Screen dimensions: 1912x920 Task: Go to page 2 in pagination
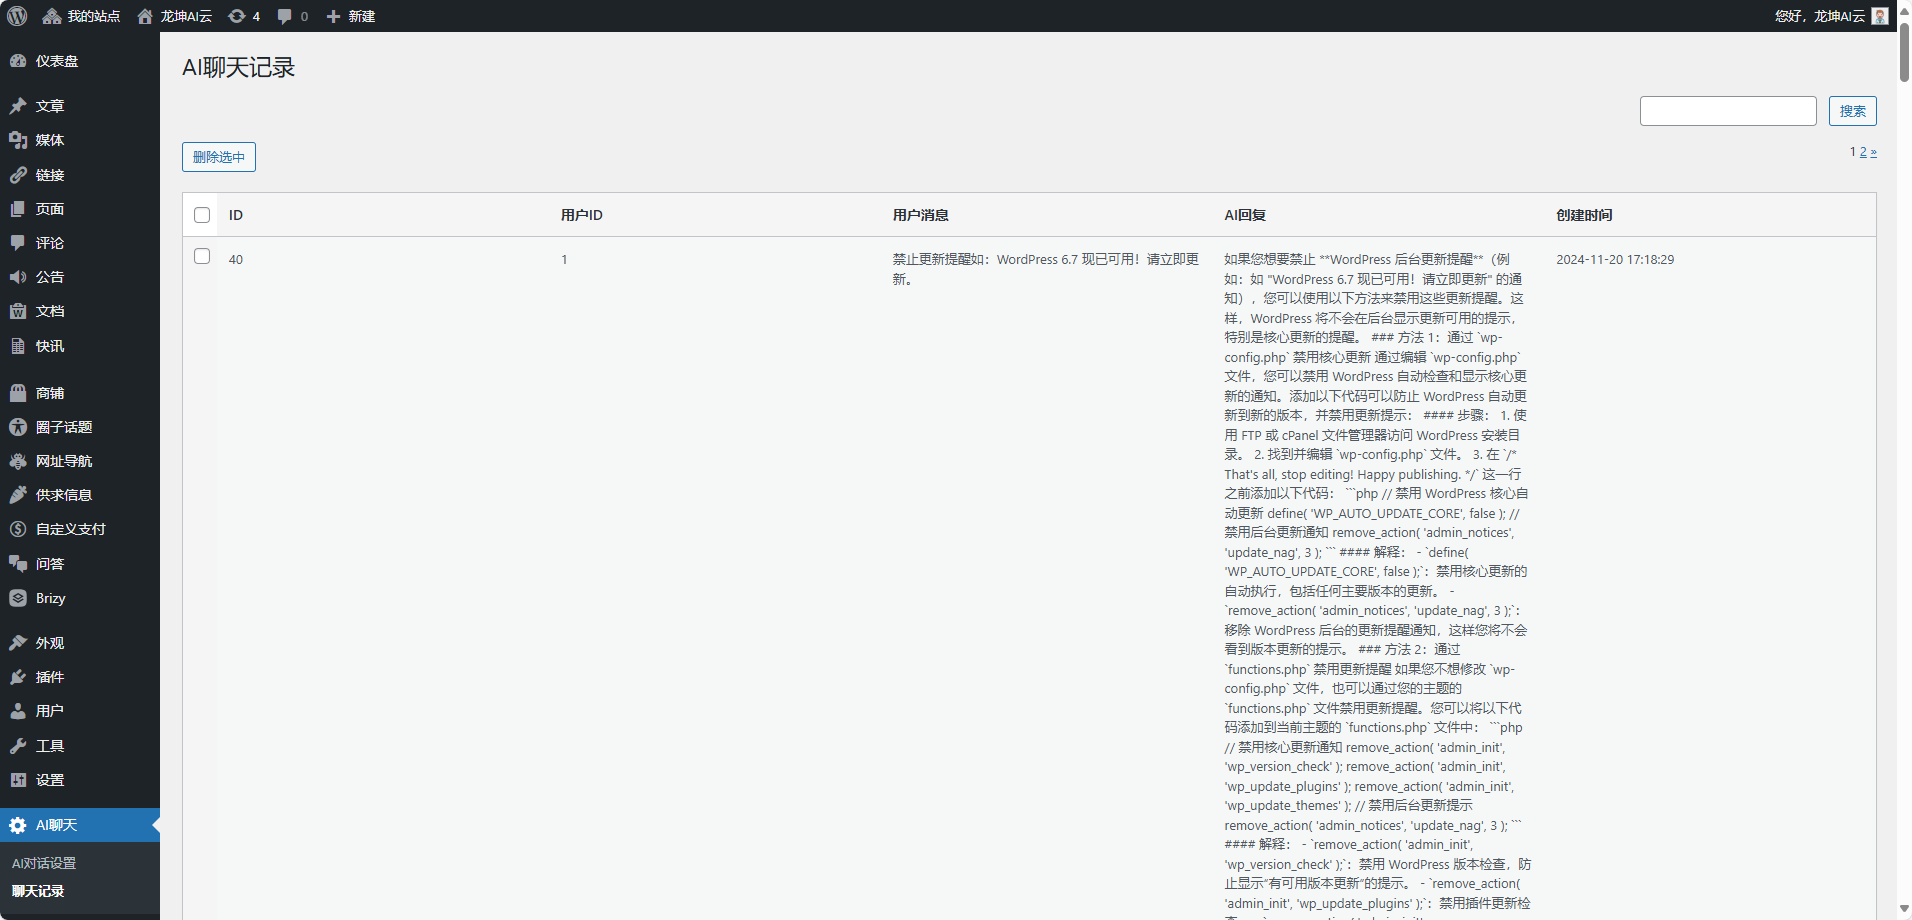(1863, 152)
